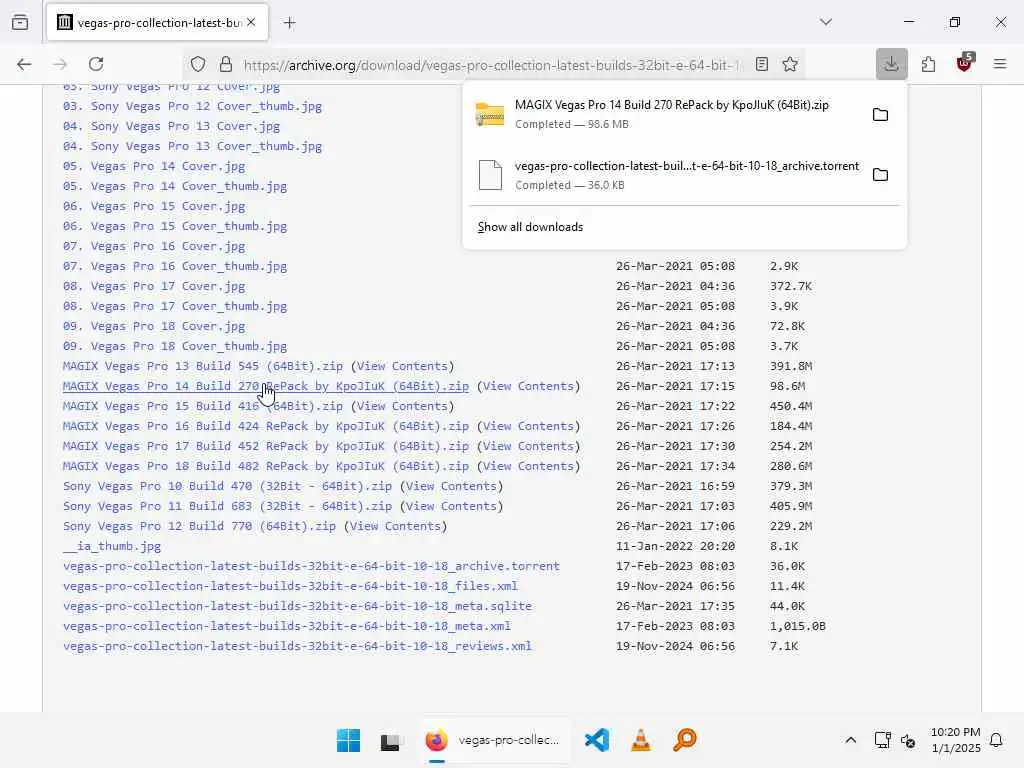Open the dark file manager taskbar icon
This screenshot has height=768, width=1024.
click(x=391, y=741)
